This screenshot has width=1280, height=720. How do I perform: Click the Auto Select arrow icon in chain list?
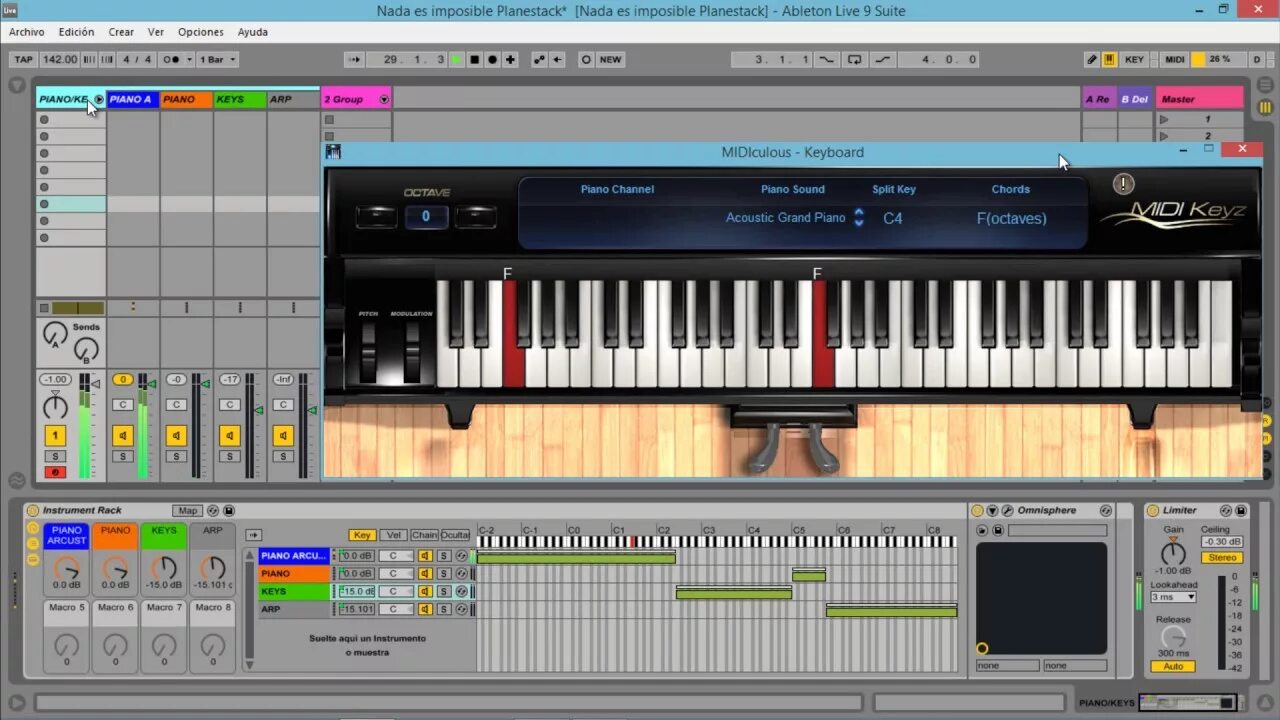pos(253,535)
